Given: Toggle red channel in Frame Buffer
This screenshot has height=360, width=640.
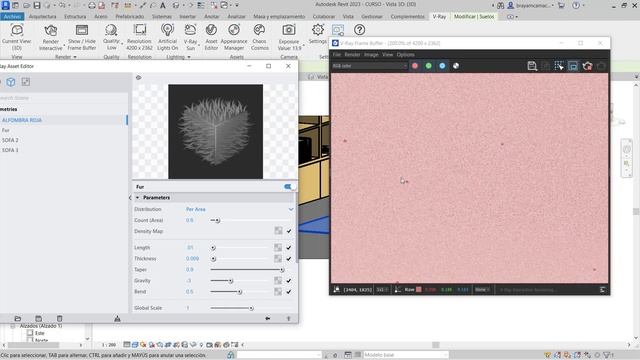Looking at the screenshot, I should [415, 66].
